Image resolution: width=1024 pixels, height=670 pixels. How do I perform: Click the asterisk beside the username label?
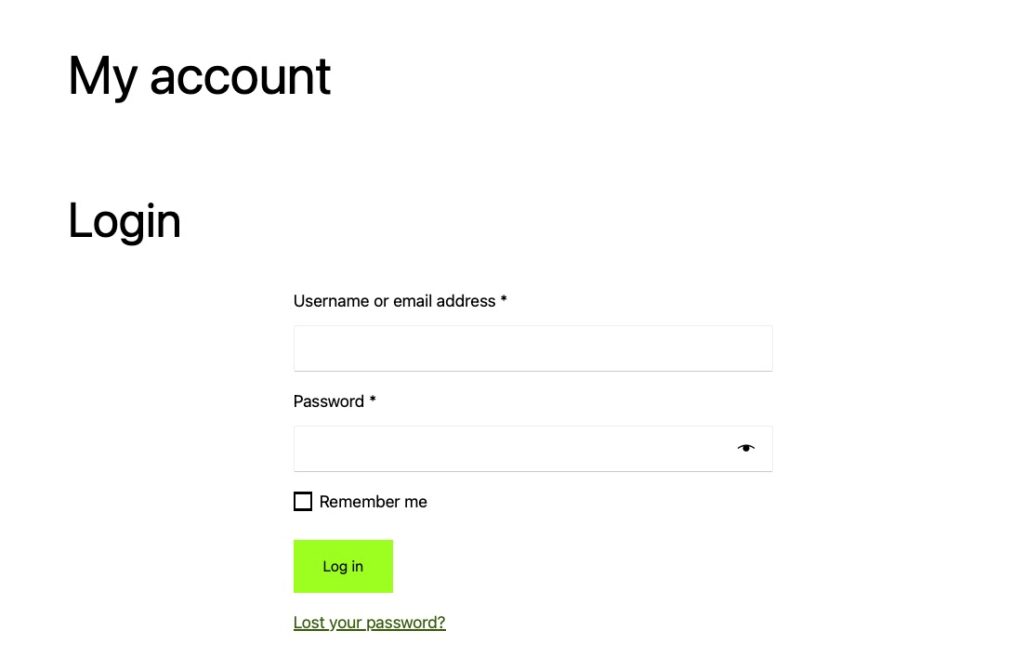pos(504,300)
